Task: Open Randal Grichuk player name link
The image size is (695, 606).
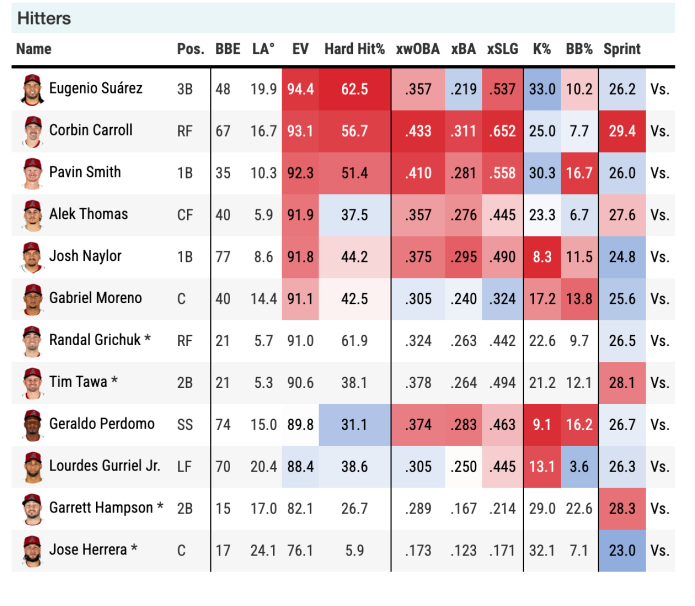Action: (99, 341)
